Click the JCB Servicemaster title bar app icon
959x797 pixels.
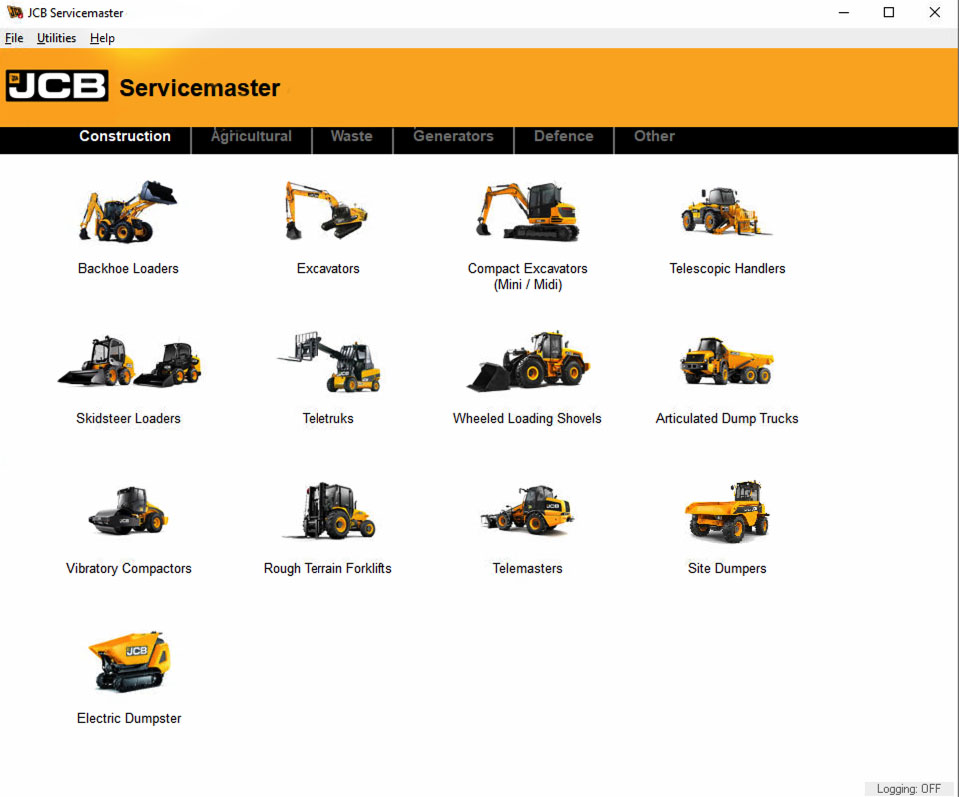15,12
